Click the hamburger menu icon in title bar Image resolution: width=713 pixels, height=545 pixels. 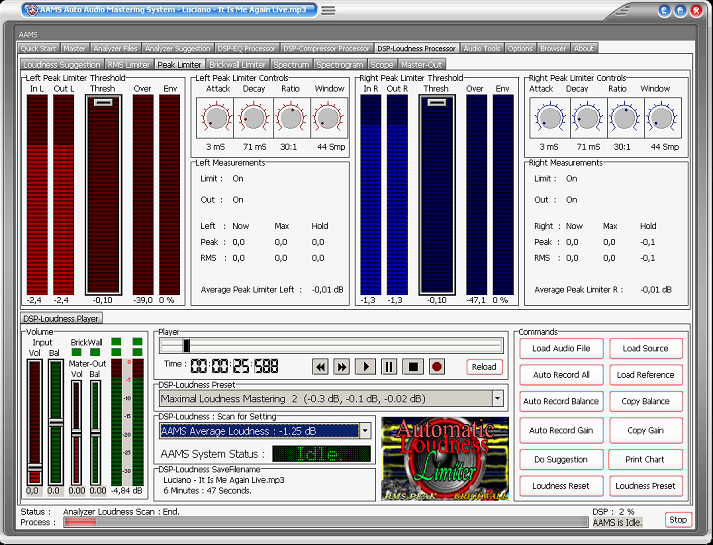328,10
